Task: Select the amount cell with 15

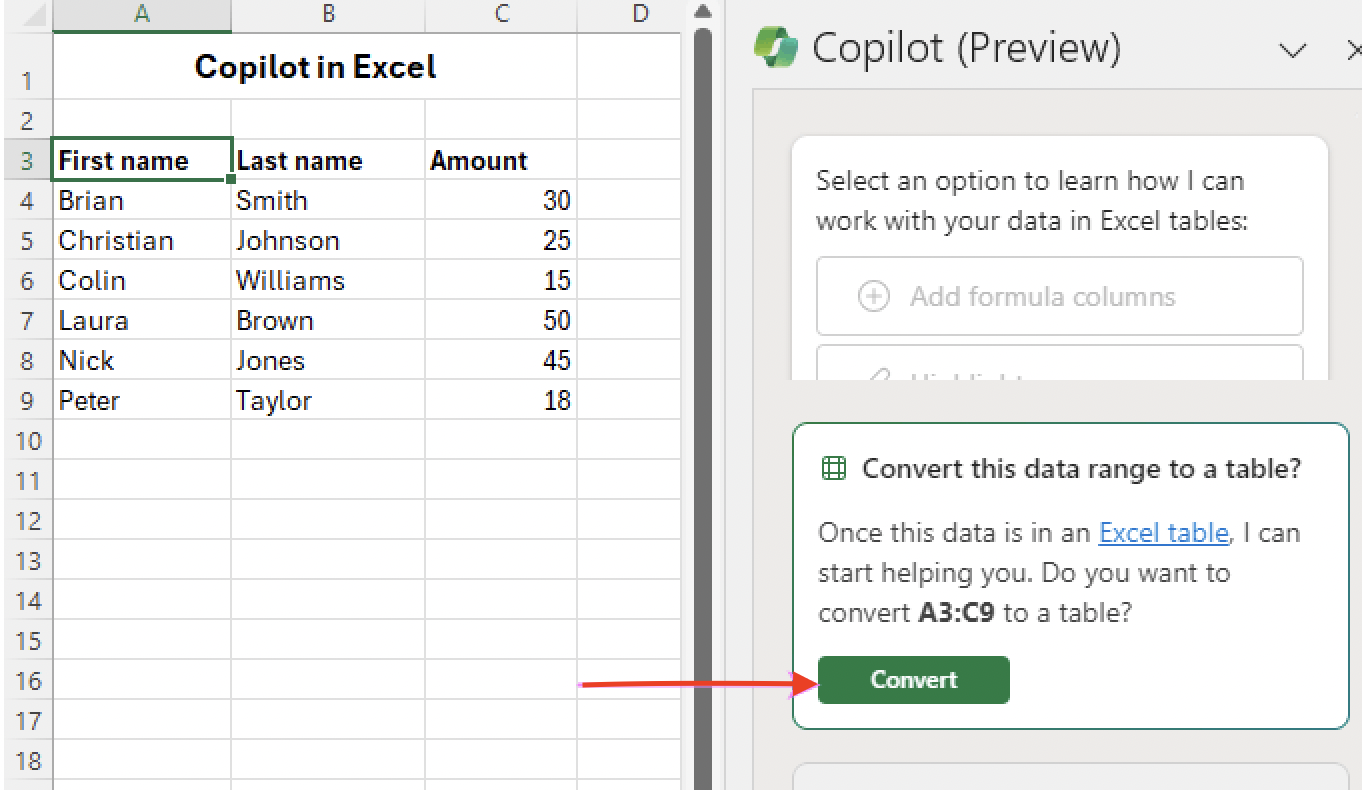Action: point(501,280)
